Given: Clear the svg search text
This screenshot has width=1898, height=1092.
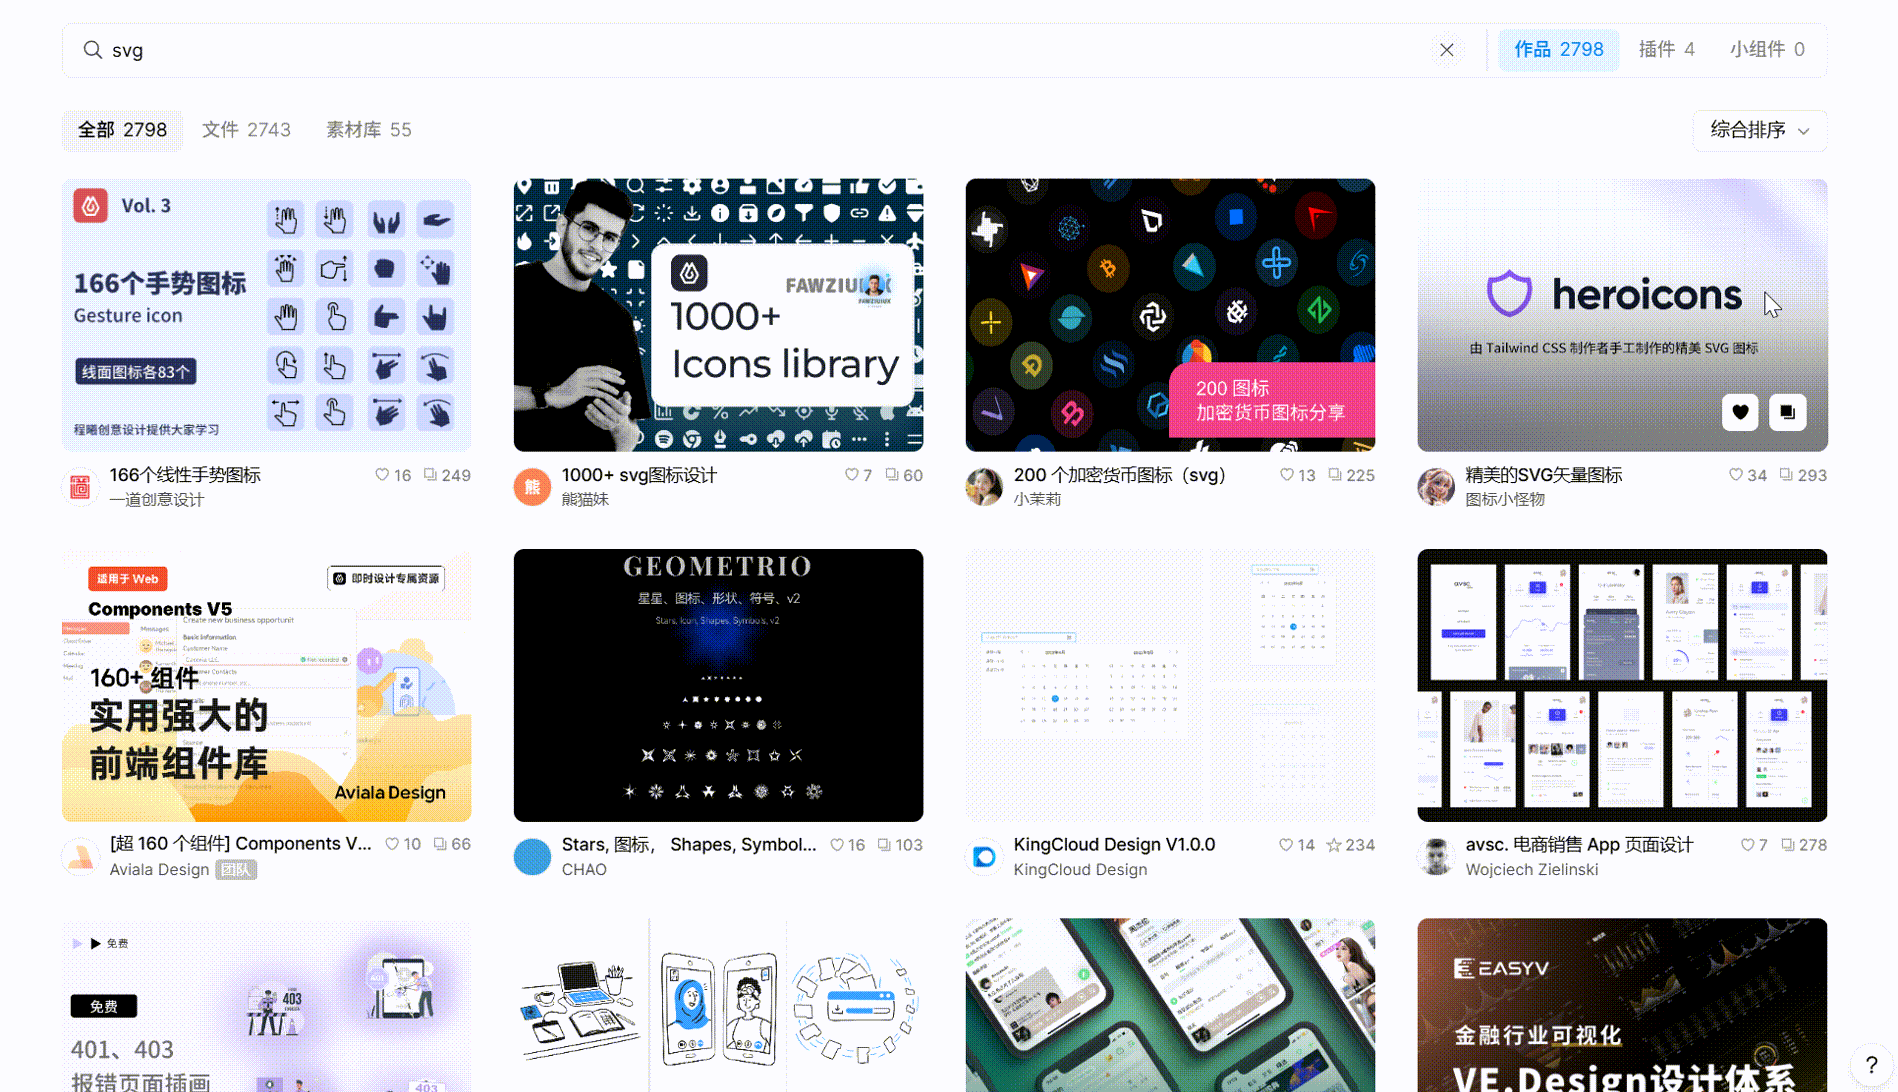Looking at the screenshot, I should [x=1446, y=50].
